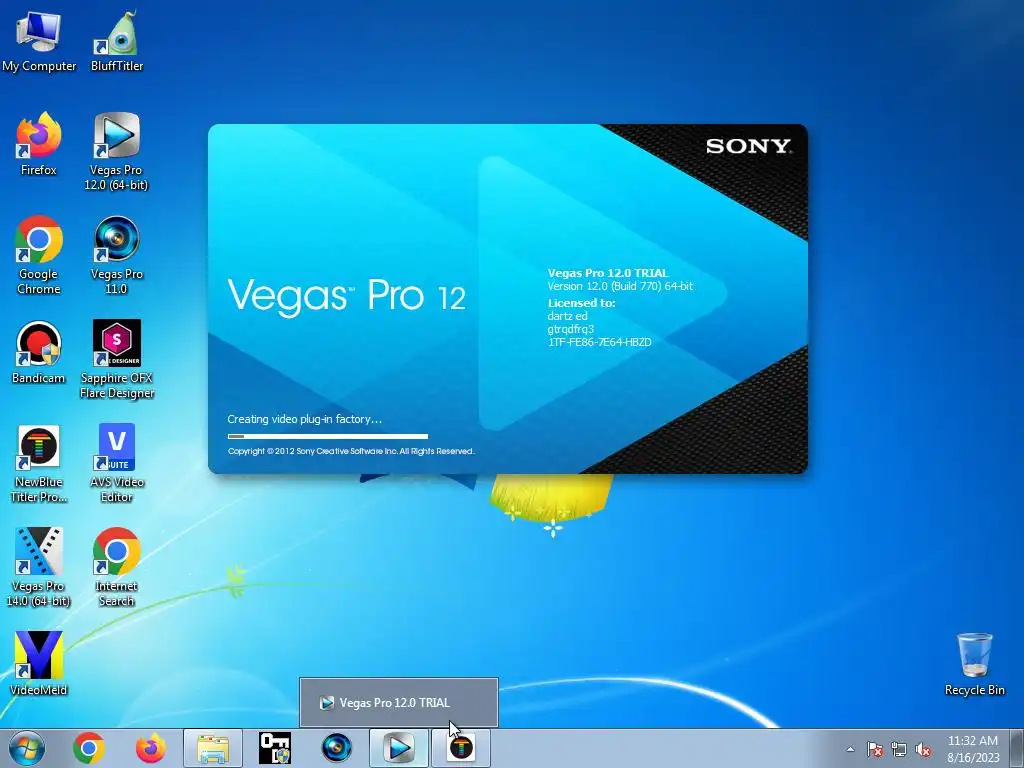Open network status tray icon
Viewport: 1024px width, 768px height.
tap(899, 749)
